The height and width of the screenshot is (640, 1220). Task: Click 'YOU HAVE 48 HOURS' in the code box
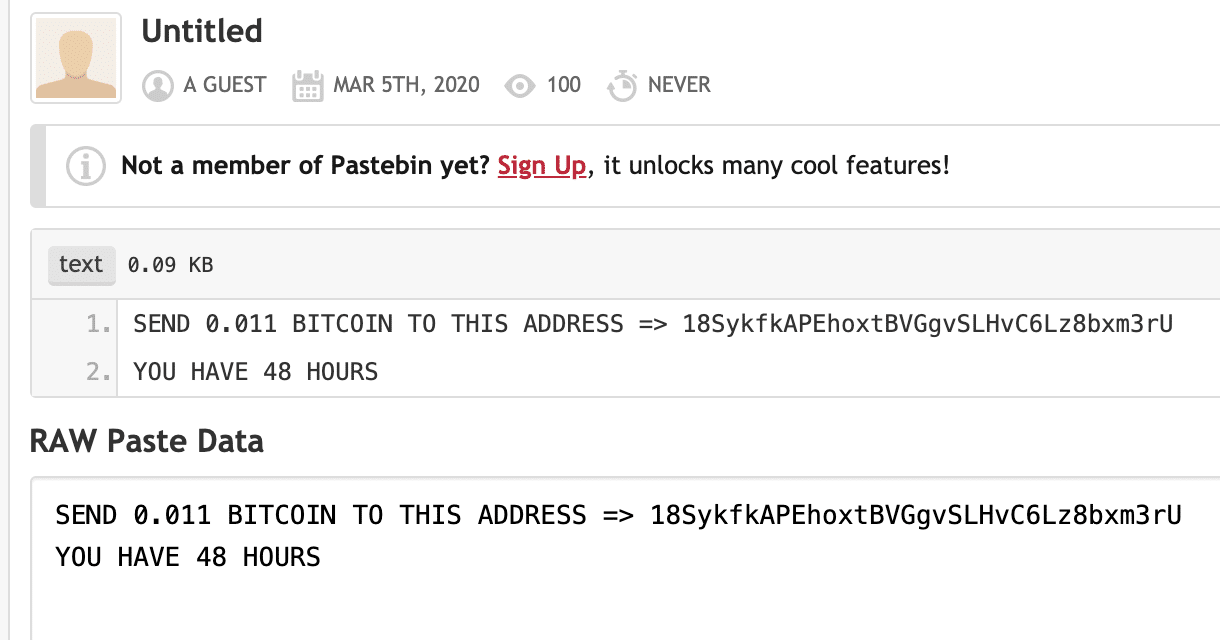256,373
